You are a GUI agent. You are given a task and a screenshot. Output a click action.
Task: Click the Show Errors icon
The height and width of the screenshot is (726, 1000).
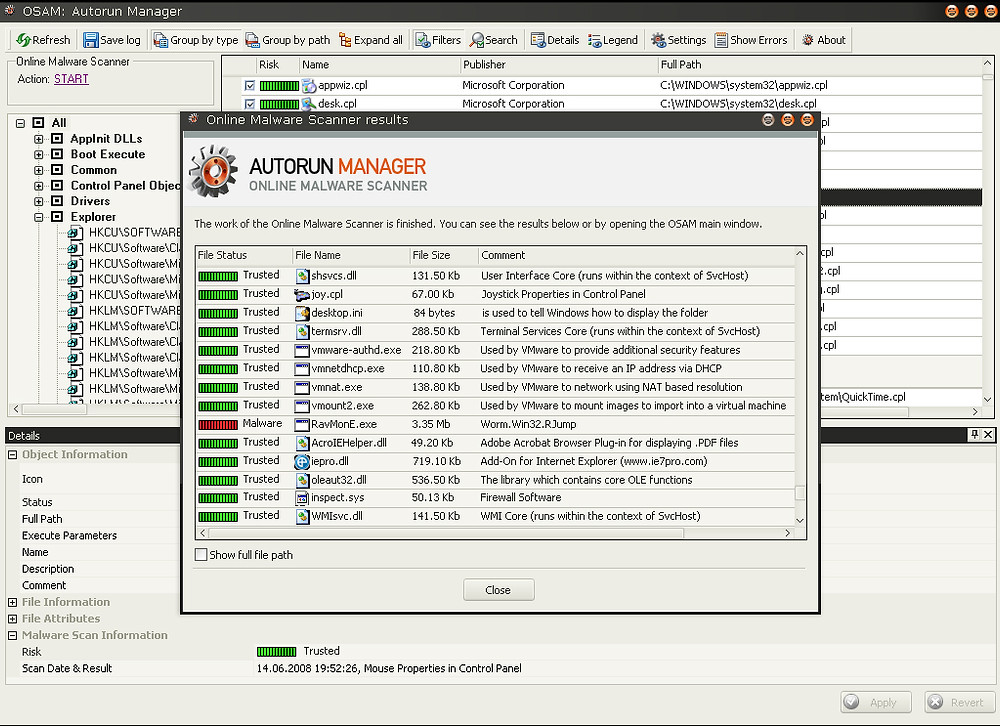721,40
